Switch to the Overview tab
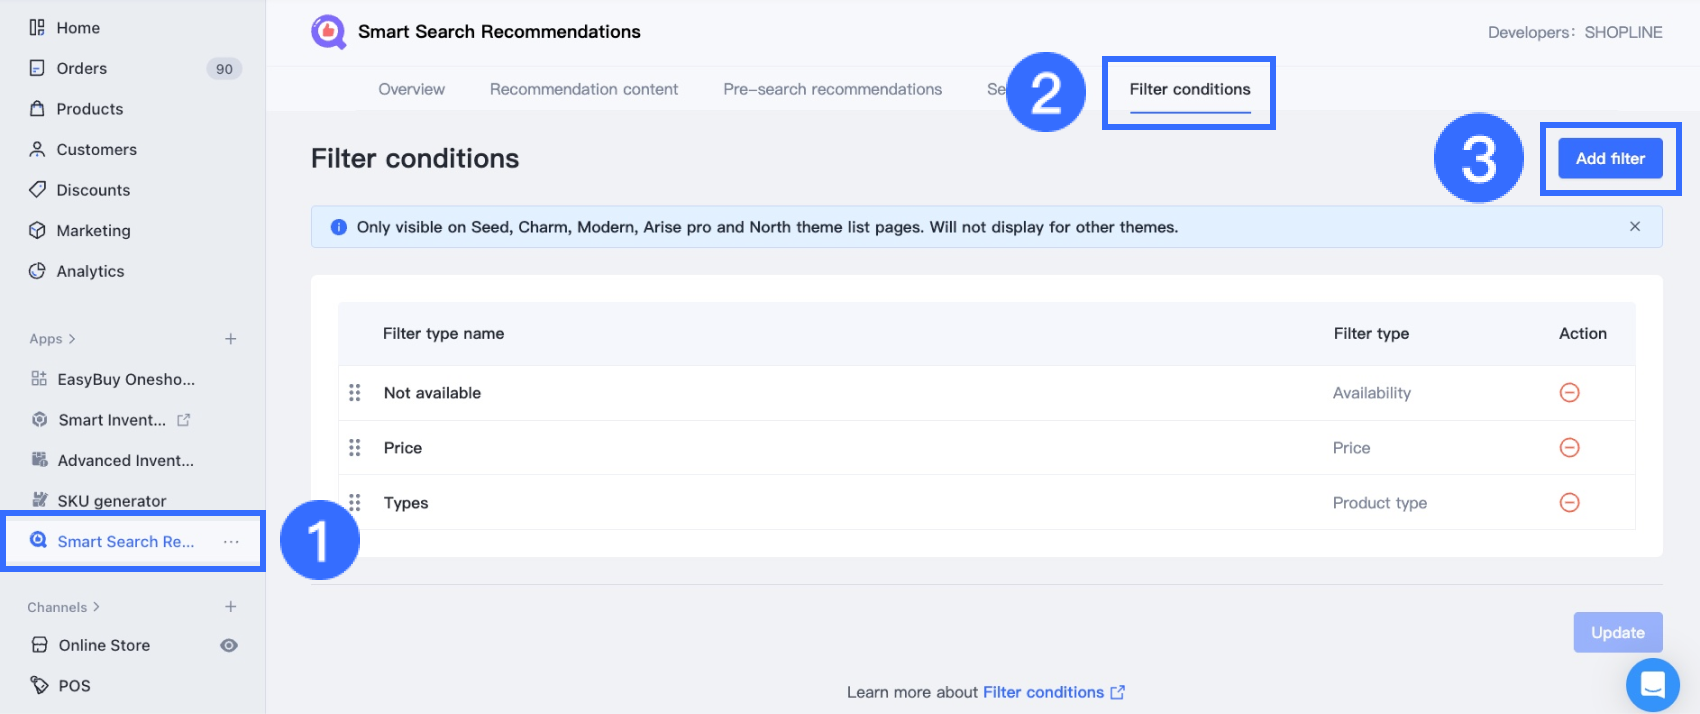The image size is (1700, 714). [411, 89]
